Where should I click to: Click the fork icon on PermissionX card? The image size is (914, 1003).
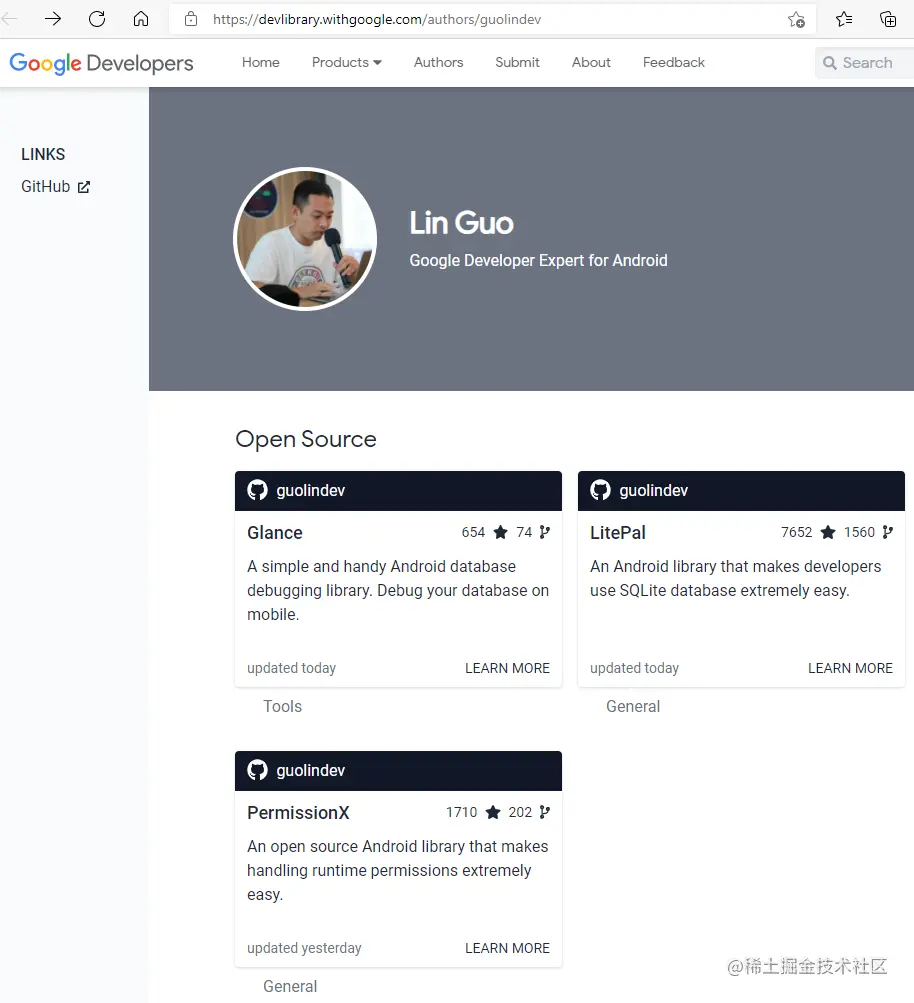click(x=544, y=812)
